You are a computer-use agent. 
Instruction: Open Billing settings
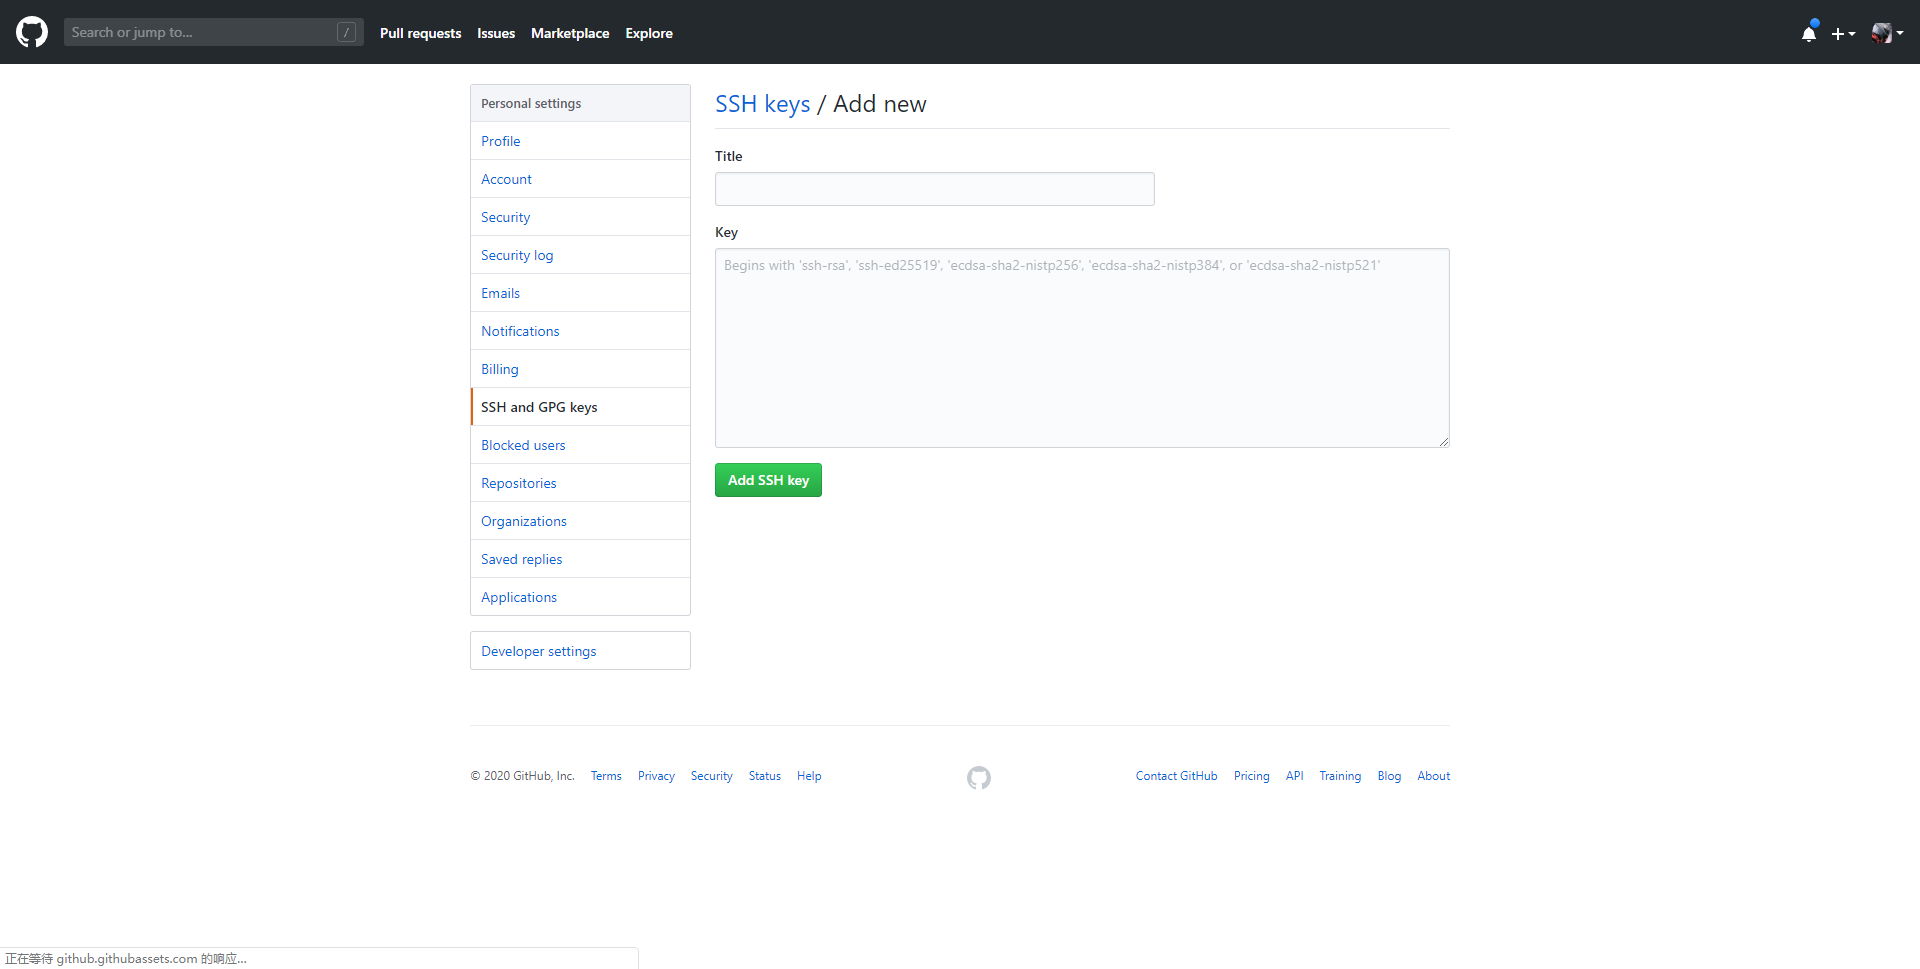tap(580, 369)
